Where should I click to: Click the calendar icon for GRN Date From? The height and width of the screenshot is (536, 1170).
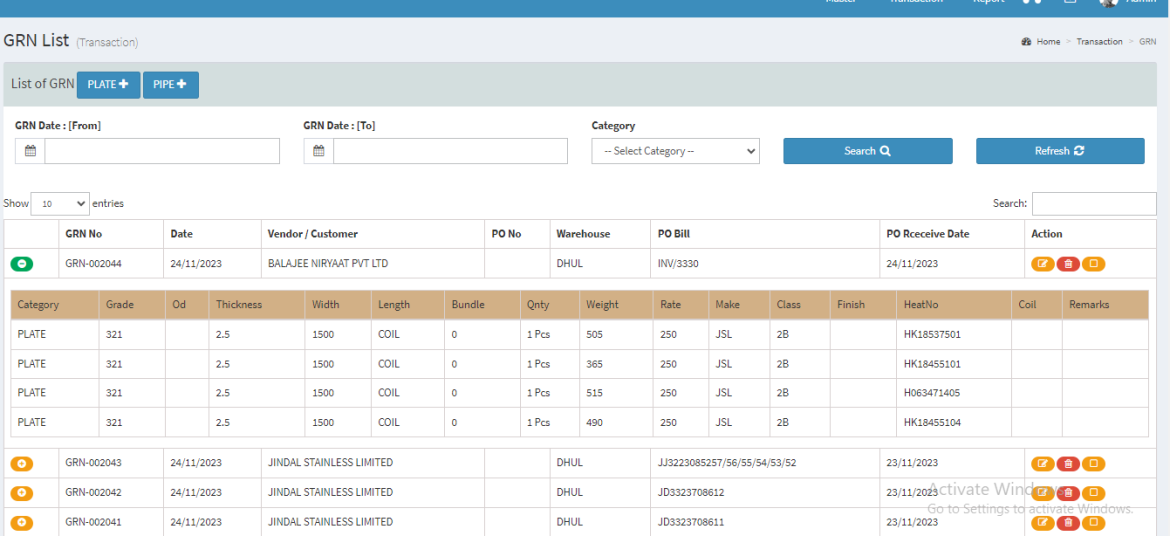[30, 151]
